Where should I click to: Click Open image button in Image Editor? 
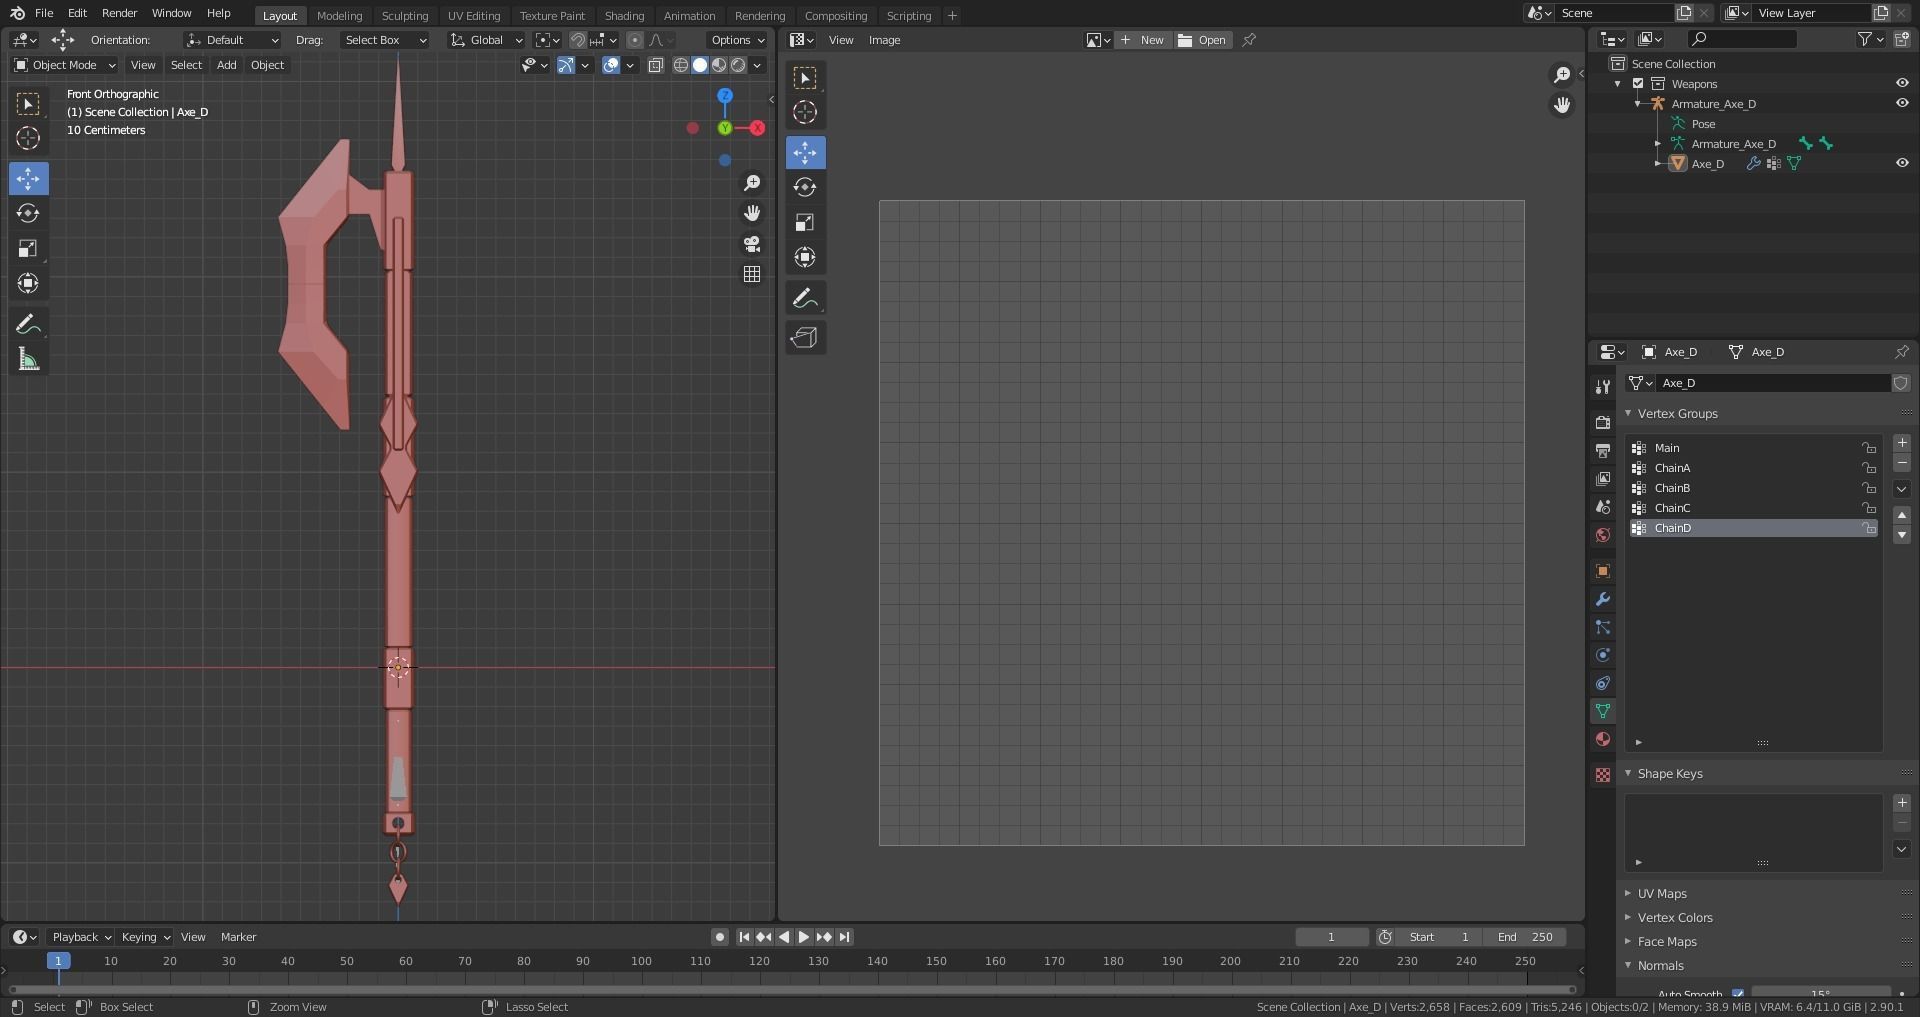[x=1203, y=40]
